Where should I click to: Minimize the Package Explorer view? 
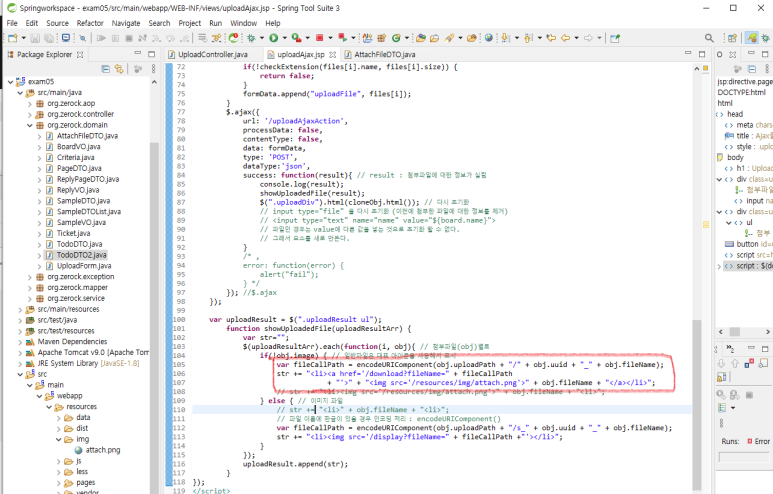point(138,53)
